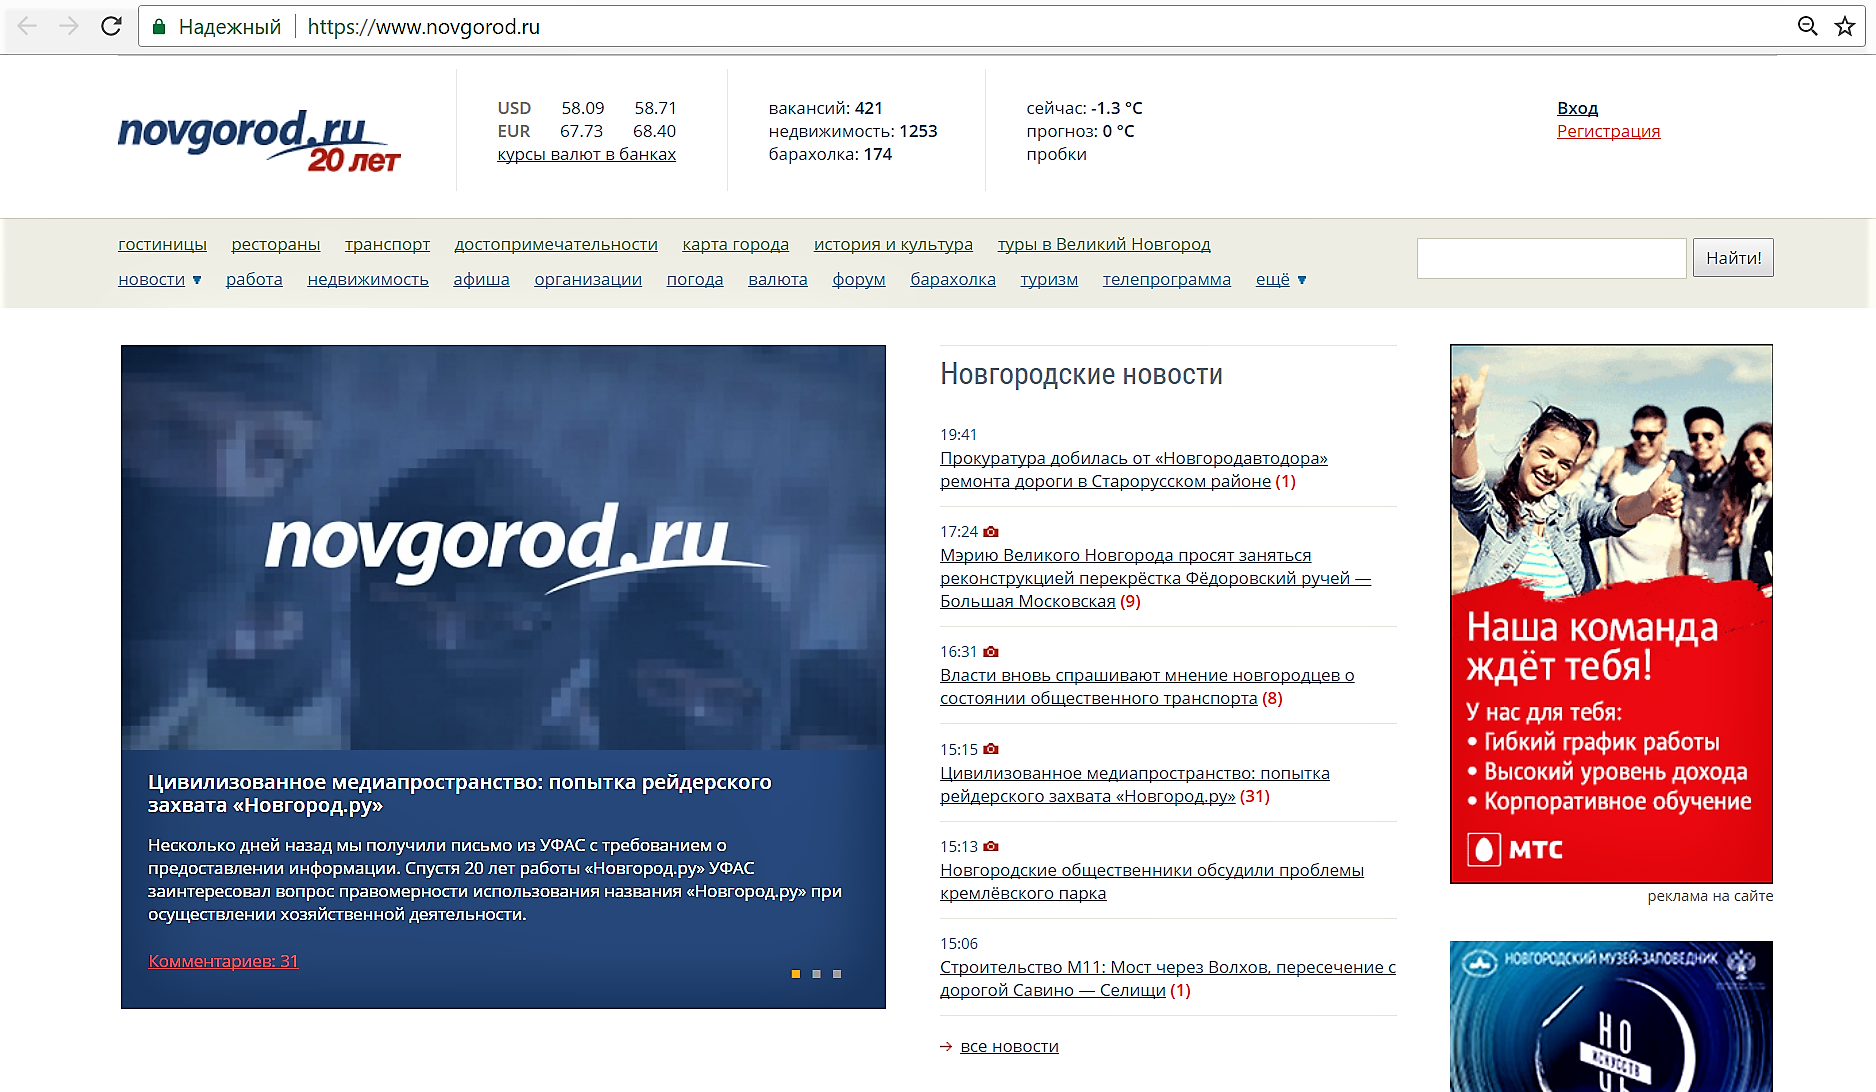
Task: Click the secure padlock icon
Action: click(158, 27)
